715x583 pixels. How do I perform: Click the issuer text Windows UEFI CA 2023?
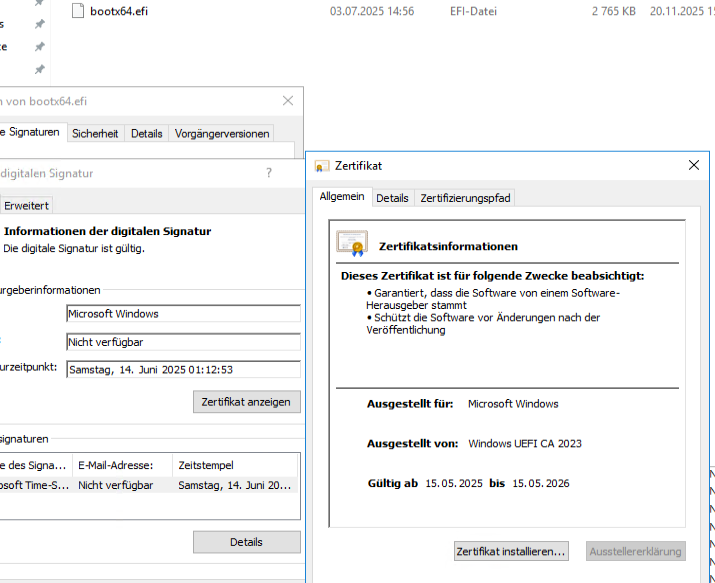525,444
